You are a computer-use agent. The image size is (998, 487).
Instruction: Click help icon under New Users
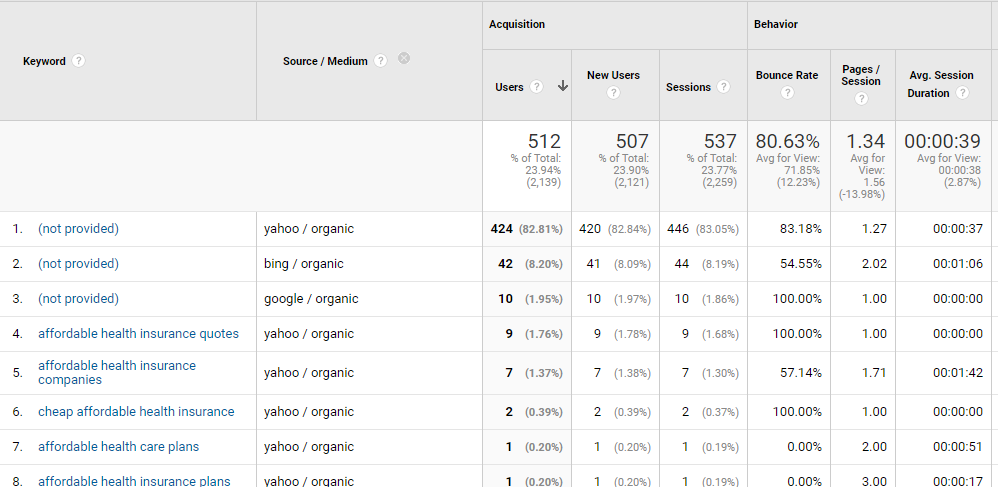click(614, 93)
